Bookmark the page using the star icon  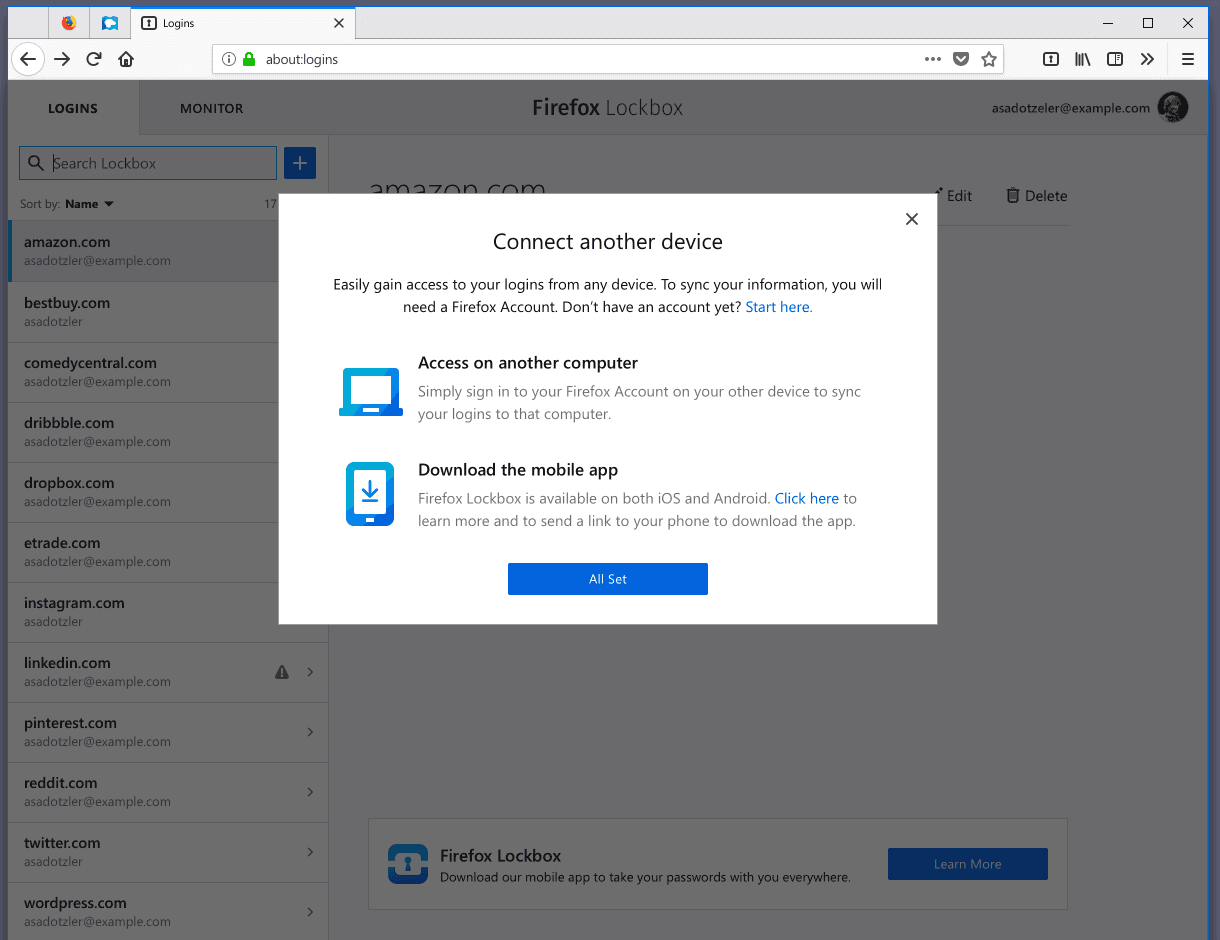coord(989,59)
